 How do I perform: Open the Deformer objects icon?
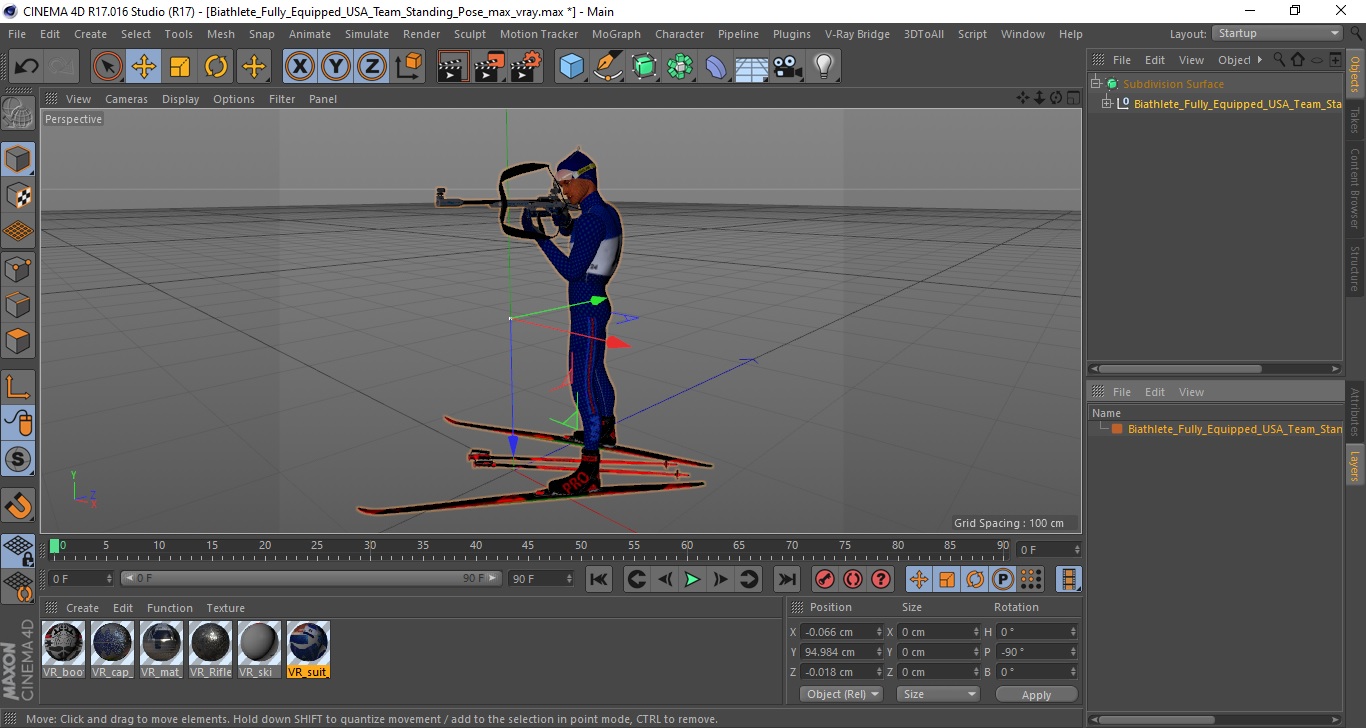(716, 67)
